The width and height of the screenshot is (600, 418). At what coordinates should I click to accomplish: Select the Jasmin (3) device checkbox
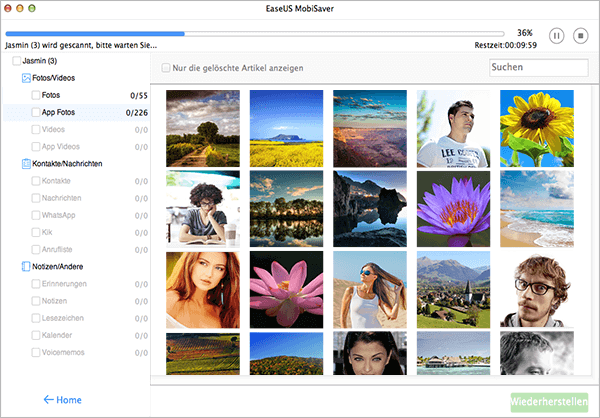click(x=17, y=61)
